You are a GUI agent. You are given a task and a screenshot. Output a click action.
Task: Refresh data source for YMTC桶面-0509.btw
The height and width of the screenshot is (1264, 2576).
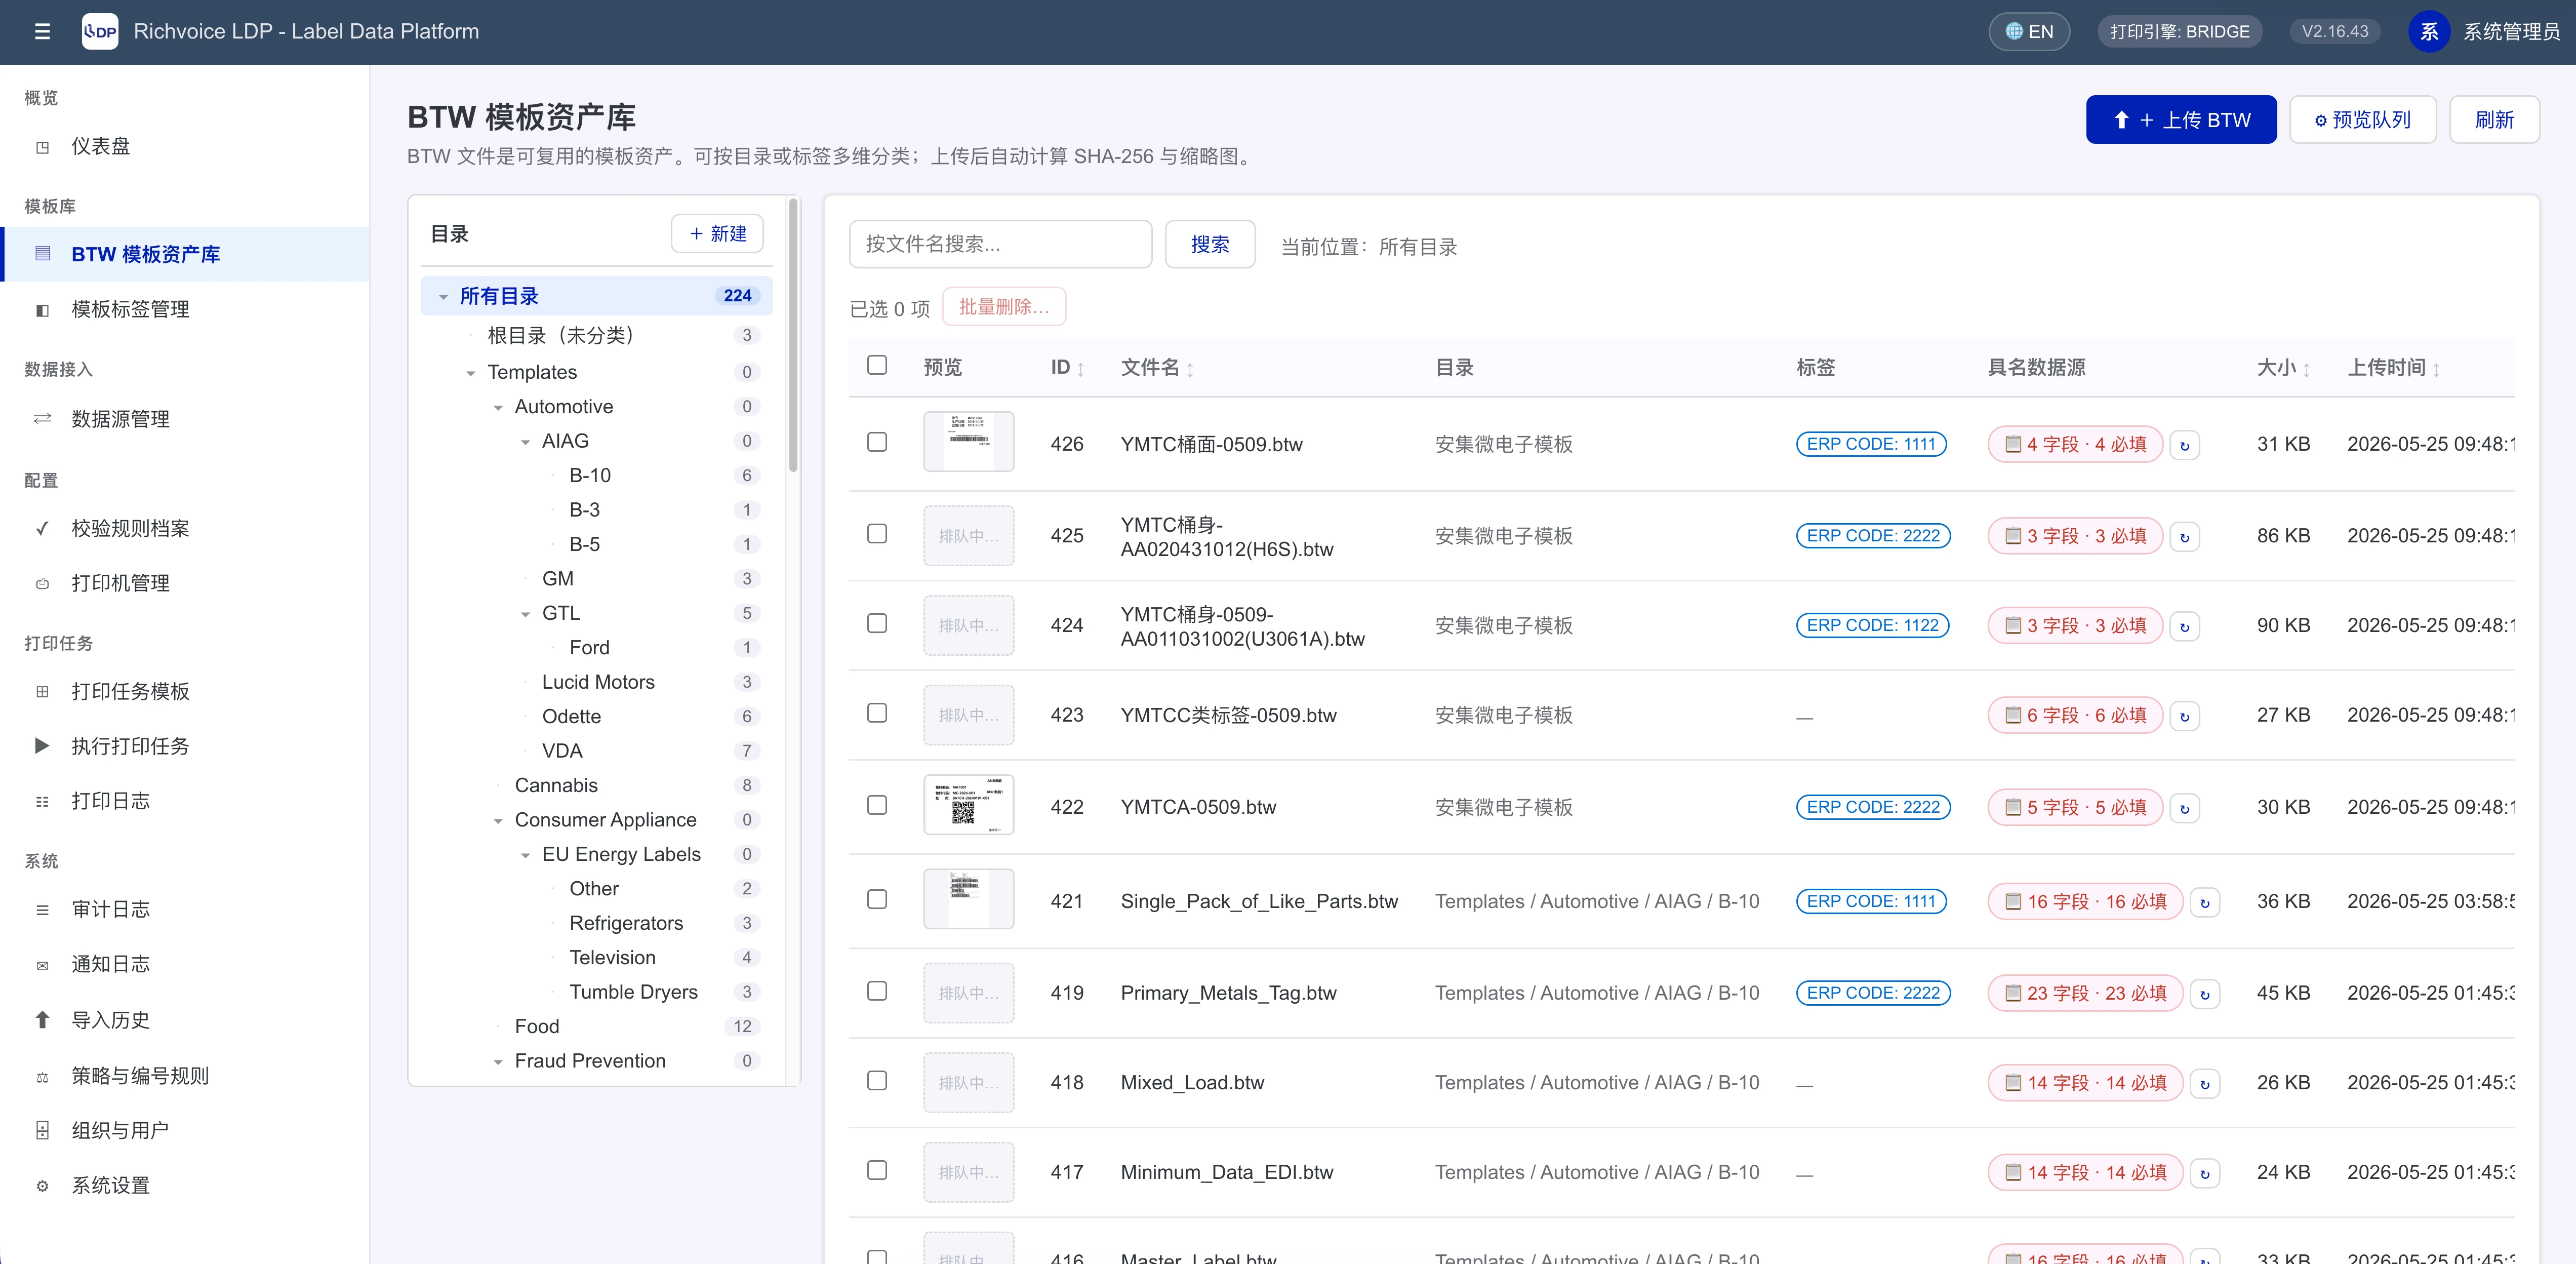(x=2185, y=445)
